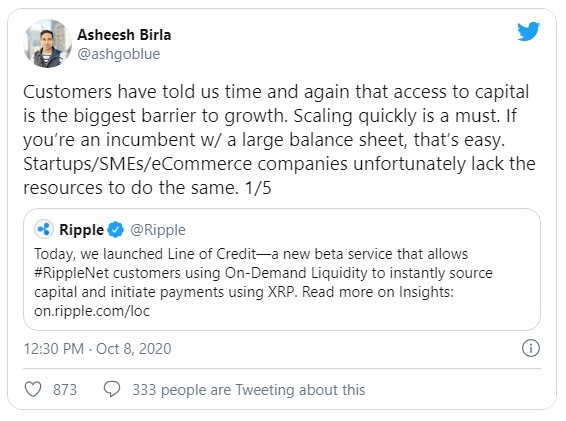566x421 pixels.
Task: Click the reply speech bubble icon
Action: coord(112,389)
